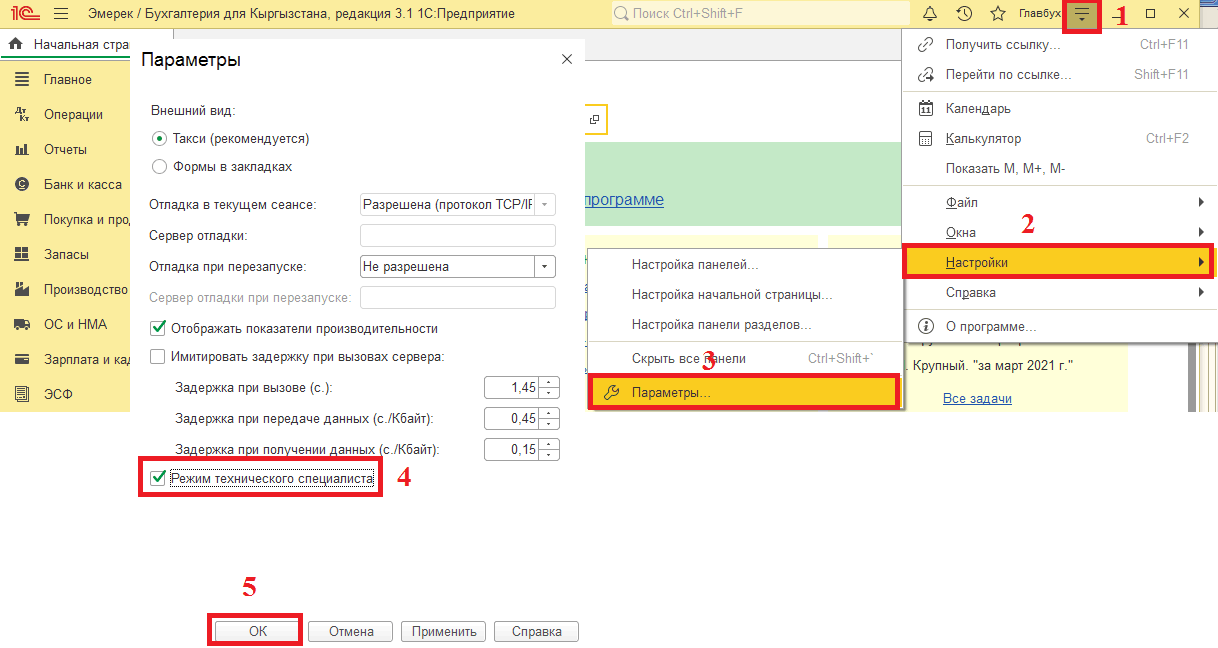Click the favorites star icon
Screen dimensions: 1218x648
(997, 14)
